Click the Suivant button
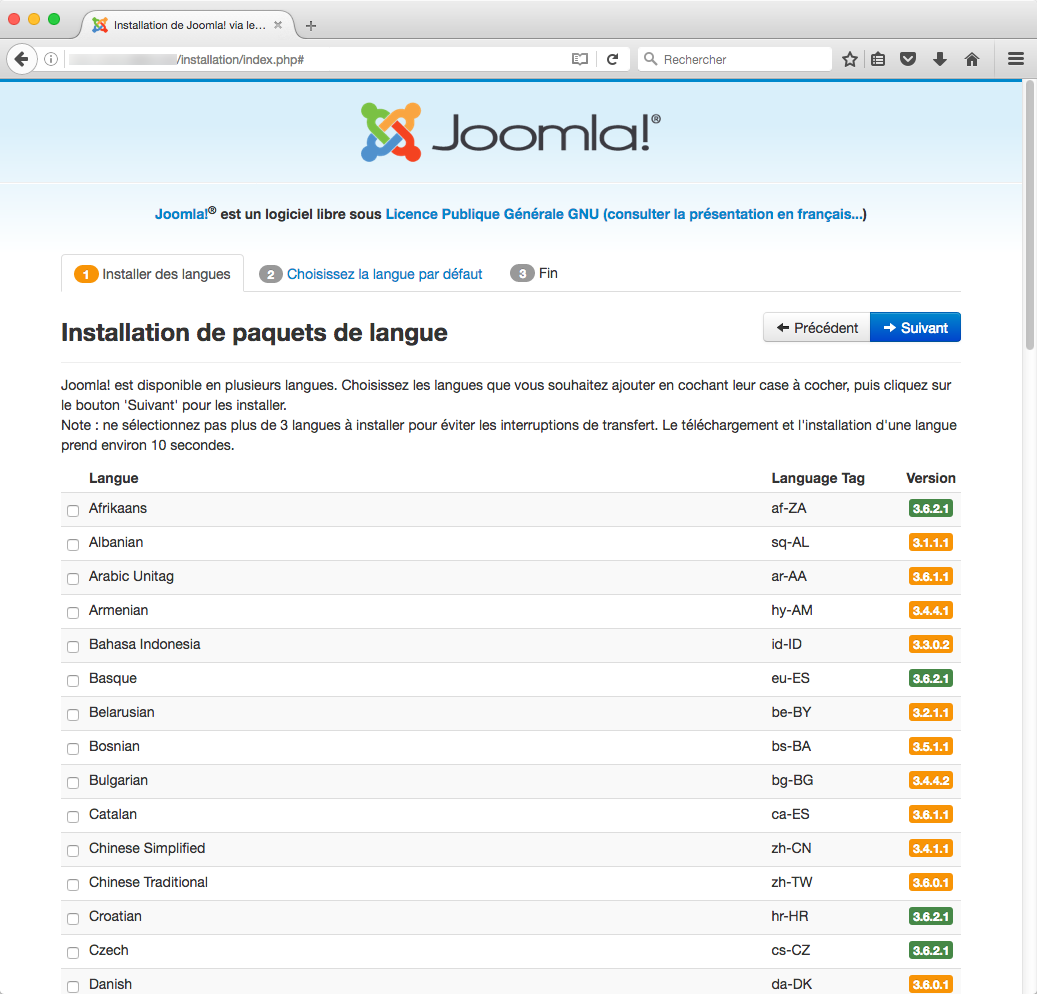1037x994 pixels. coord(915,327)
